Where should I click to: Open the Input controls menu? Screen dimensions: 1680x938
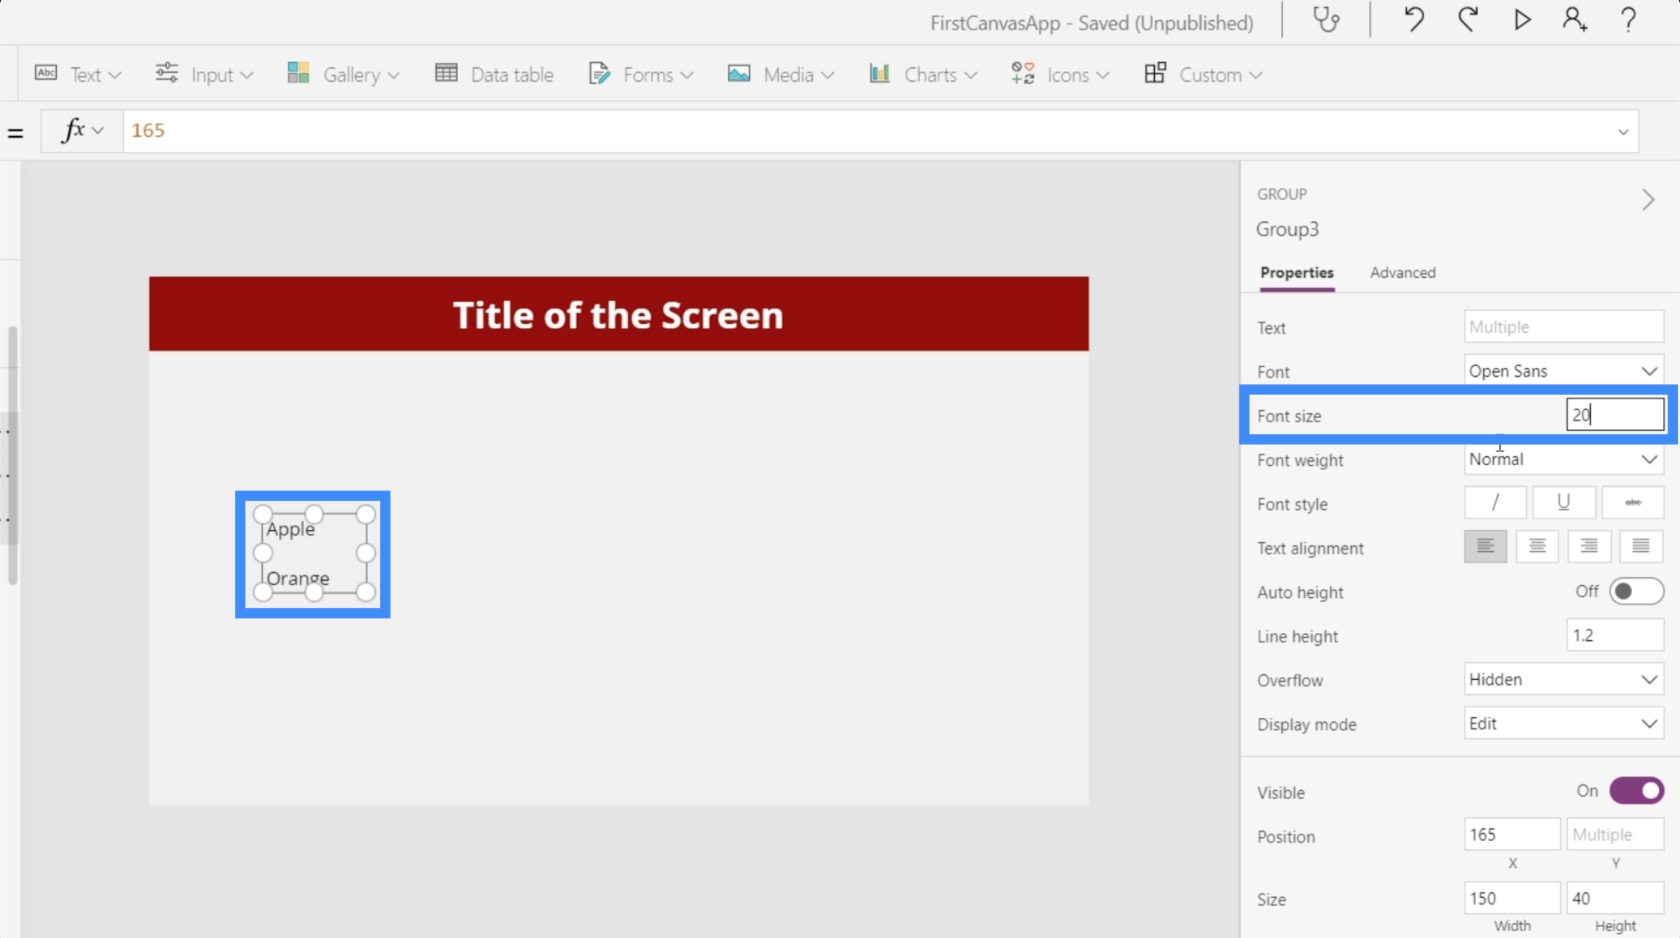(x=204, y=74)
